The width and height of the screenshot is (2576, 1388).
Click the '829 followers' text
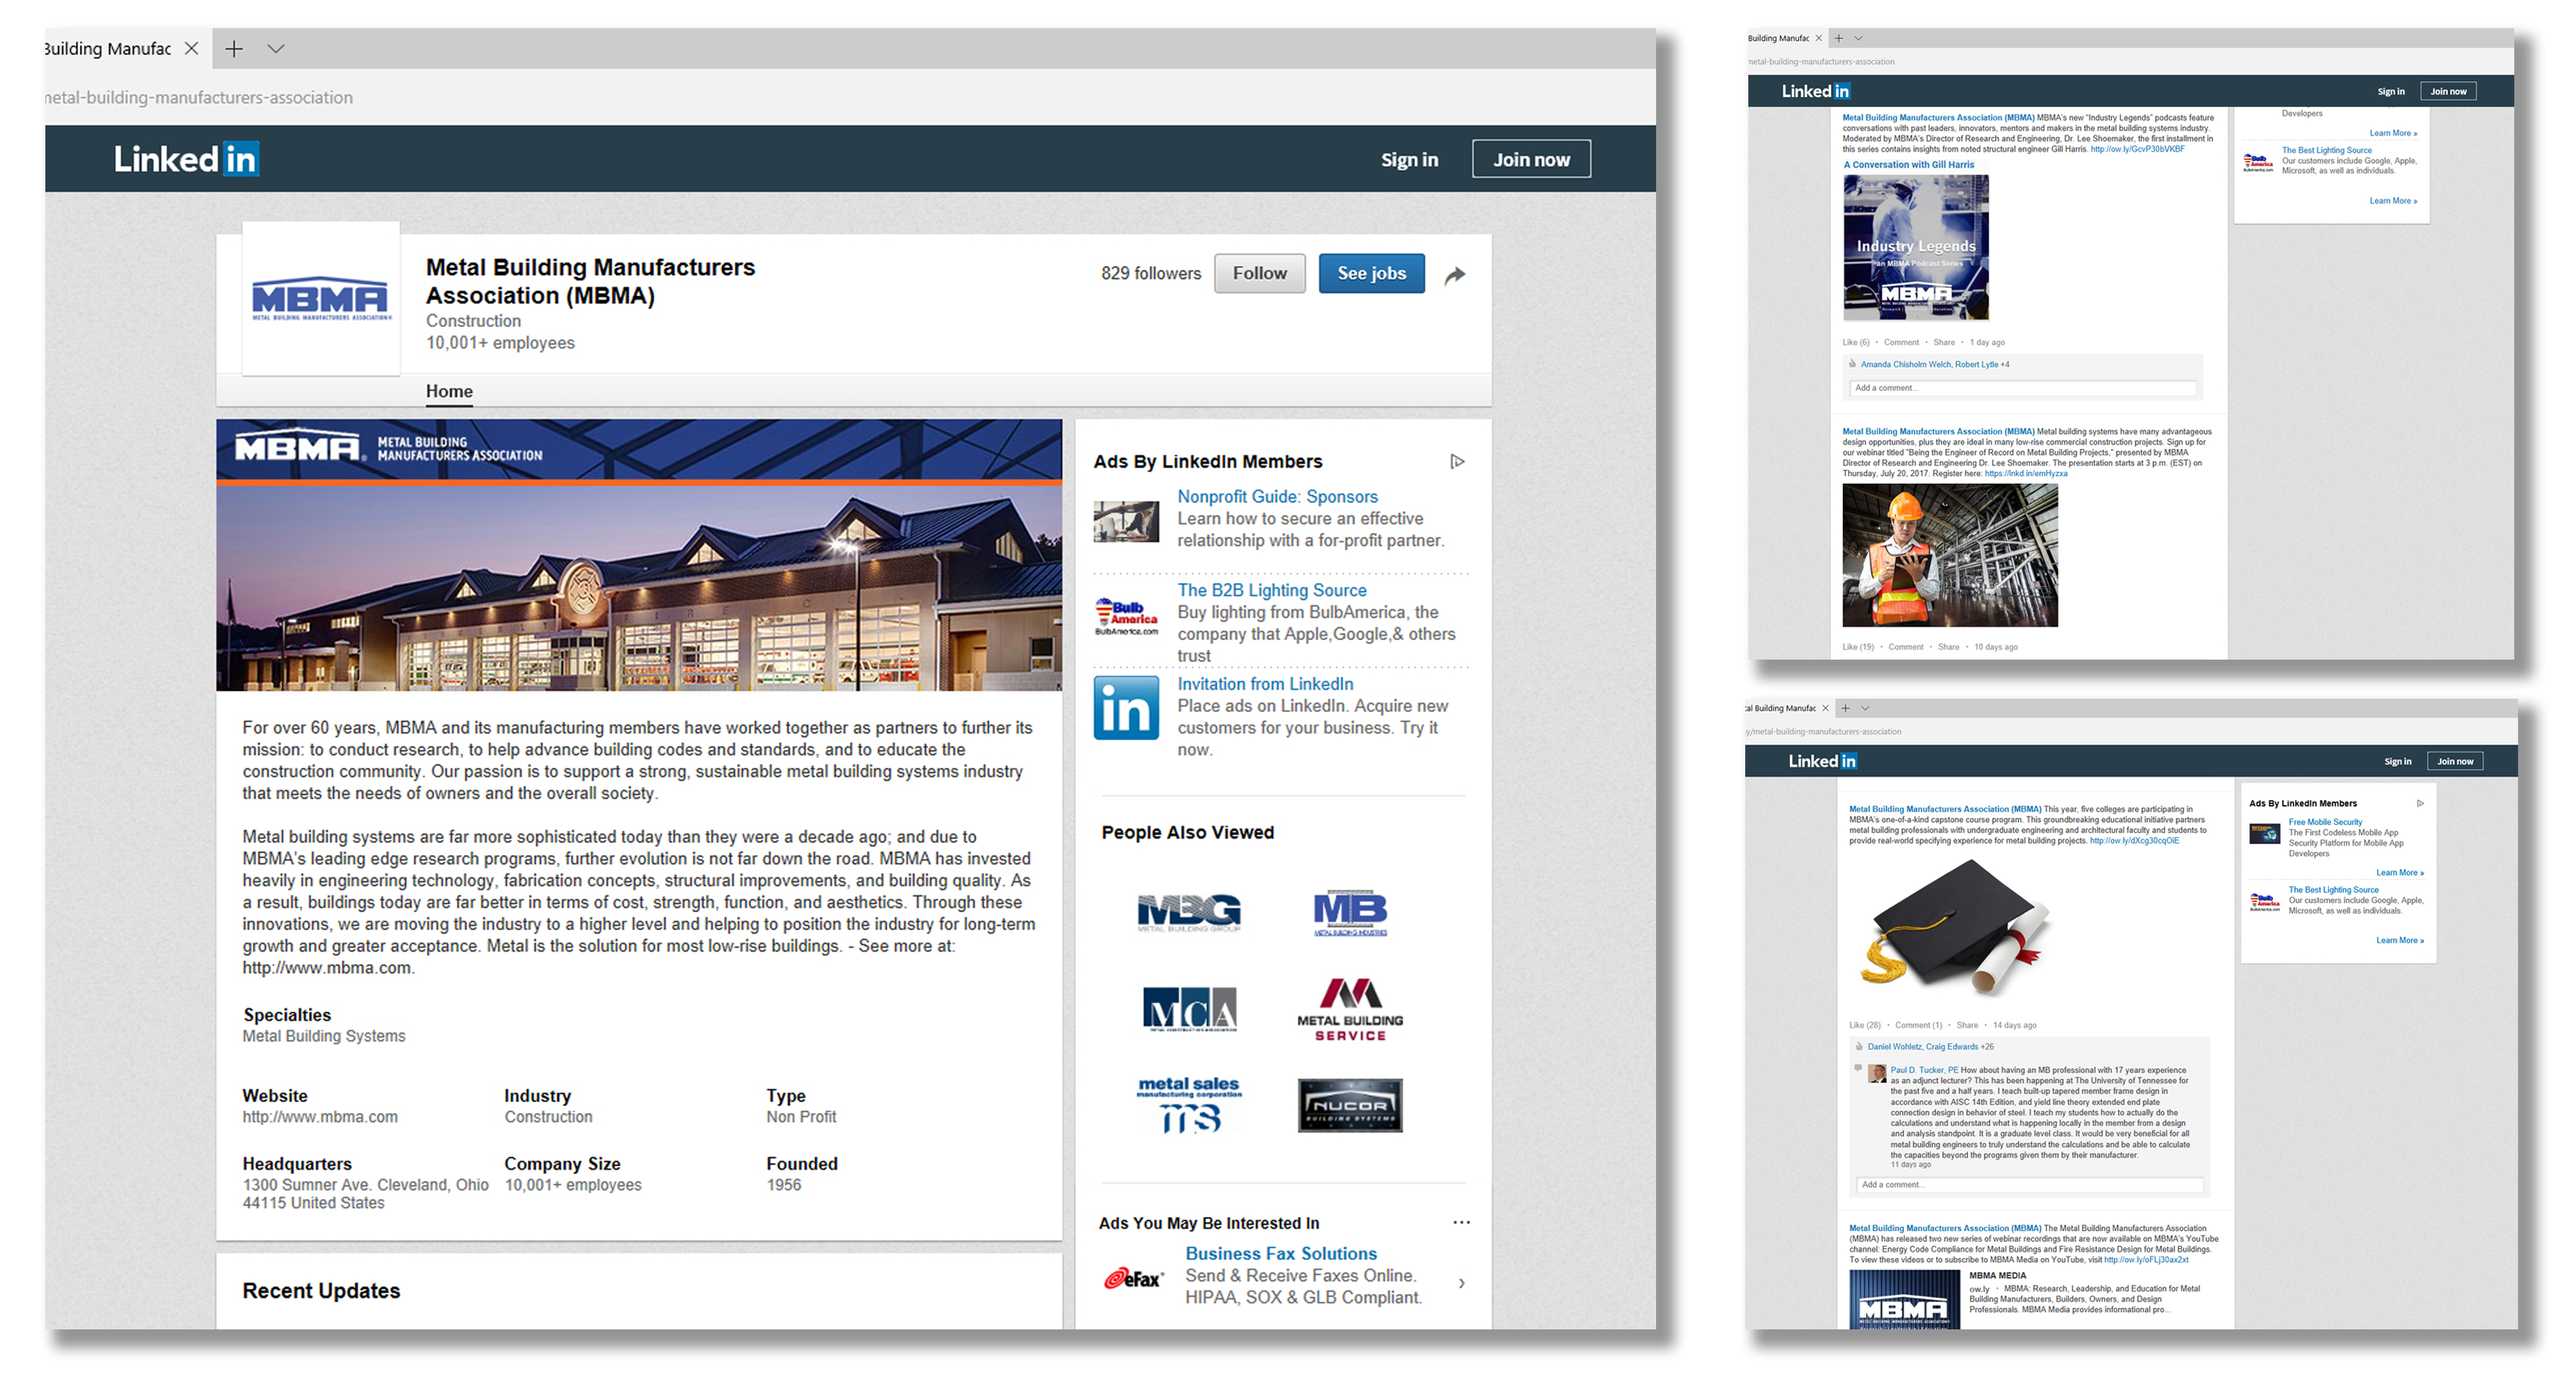click(x=1151, y=273)
